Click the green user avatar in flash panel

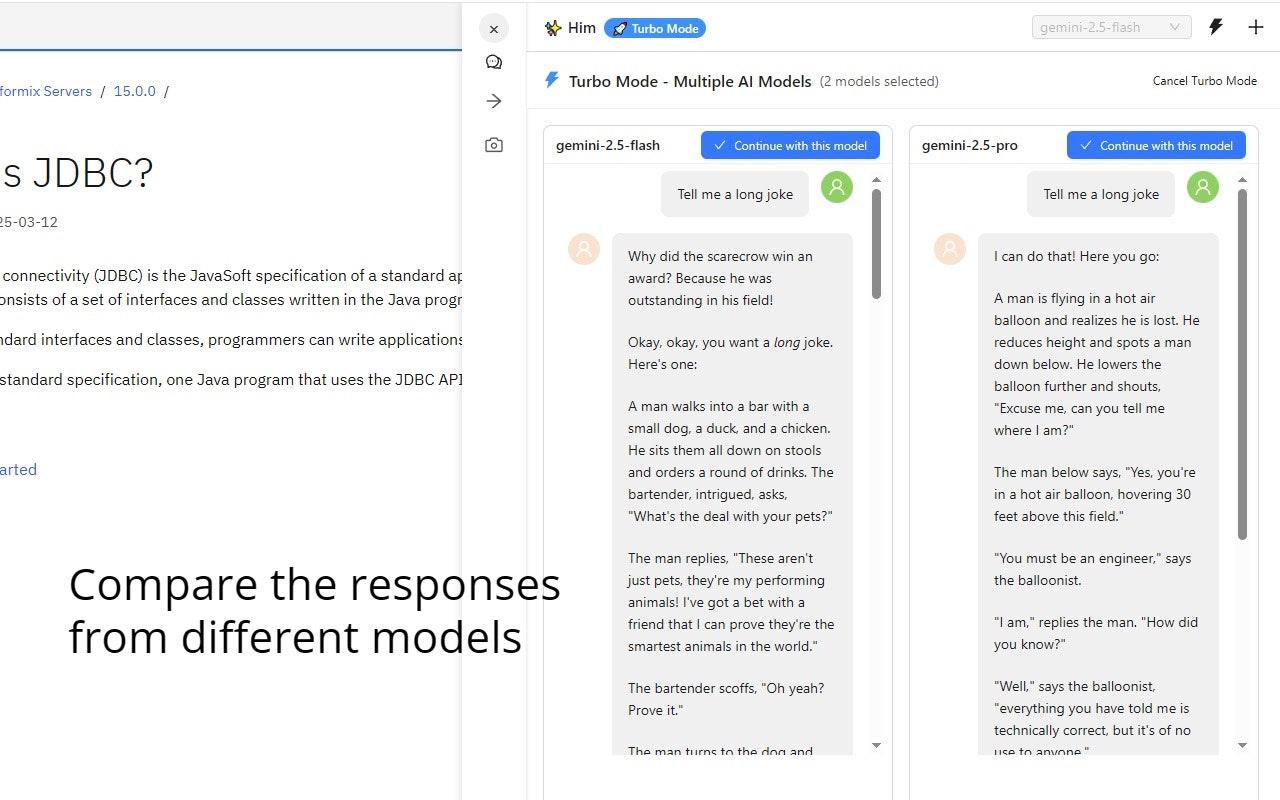(x=836, y=187)
